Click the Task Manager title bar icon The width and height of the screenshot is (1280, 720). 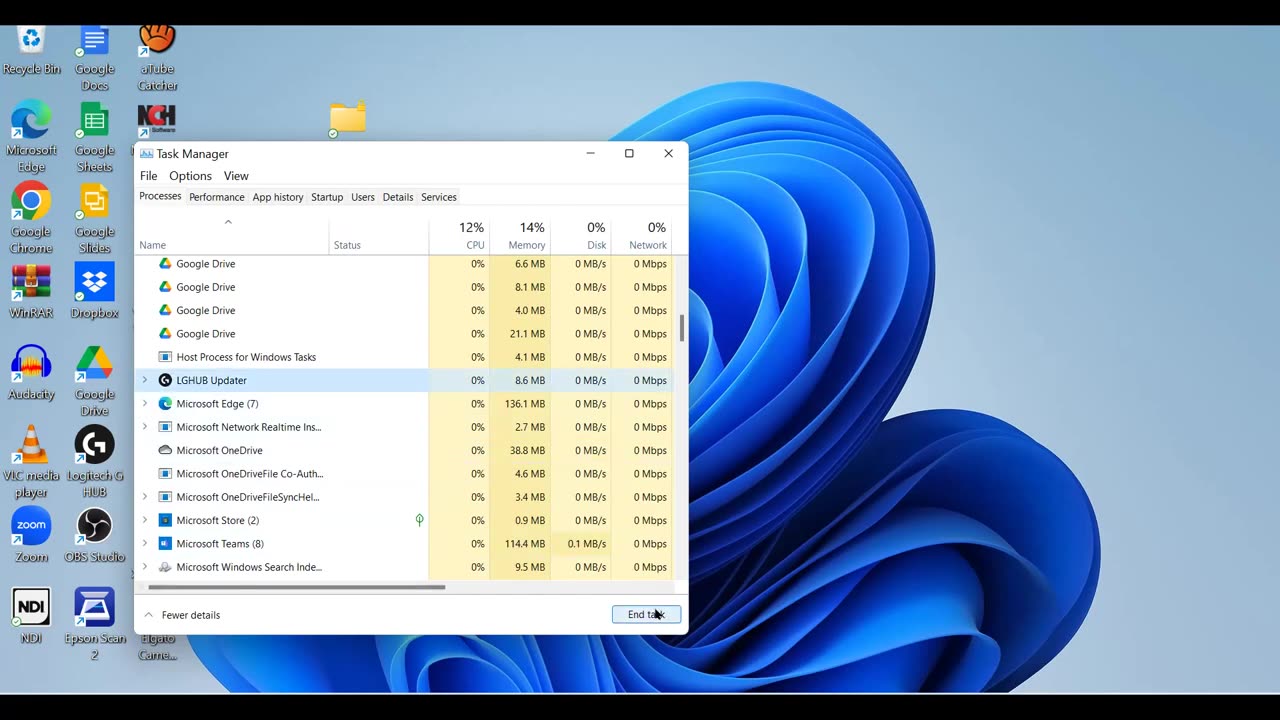[x=146, y=153]
